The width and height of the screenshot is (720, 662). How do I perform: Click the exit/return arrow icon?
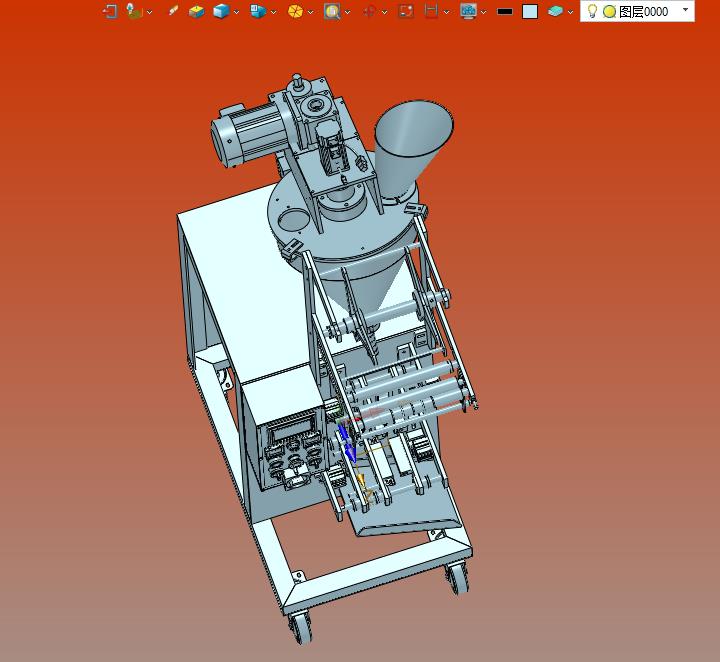[x=110, y=11]
